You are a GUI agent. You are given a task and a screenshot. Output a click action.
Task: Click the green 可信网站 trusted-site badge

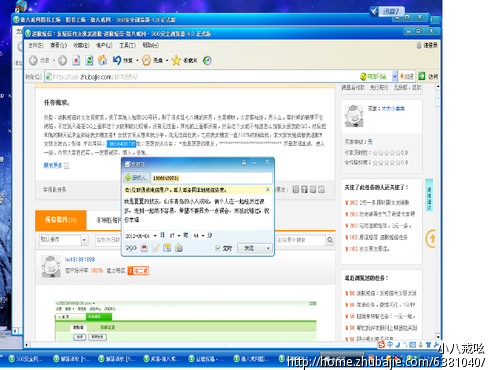pyautogui.click(x=373, y=77)
